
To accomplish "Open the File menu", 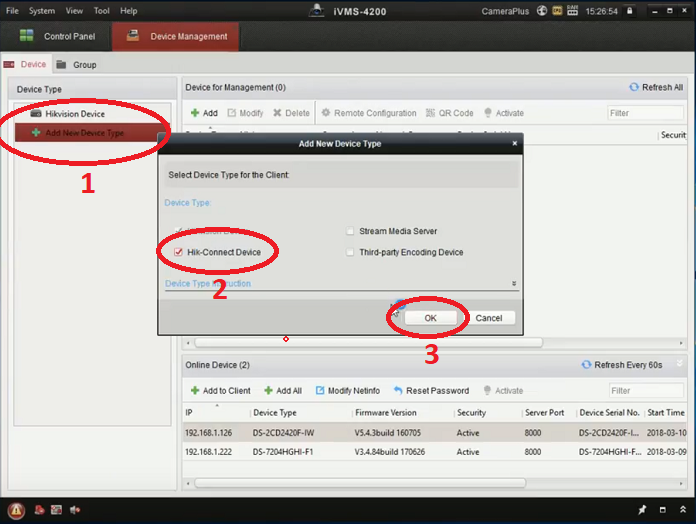I will click(x=12, y=11).
